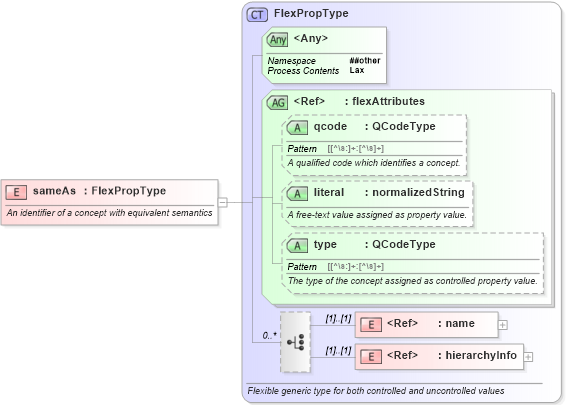
Task: Expand the hierarchyInfo element reference
Action: click(x=528, y=357)
